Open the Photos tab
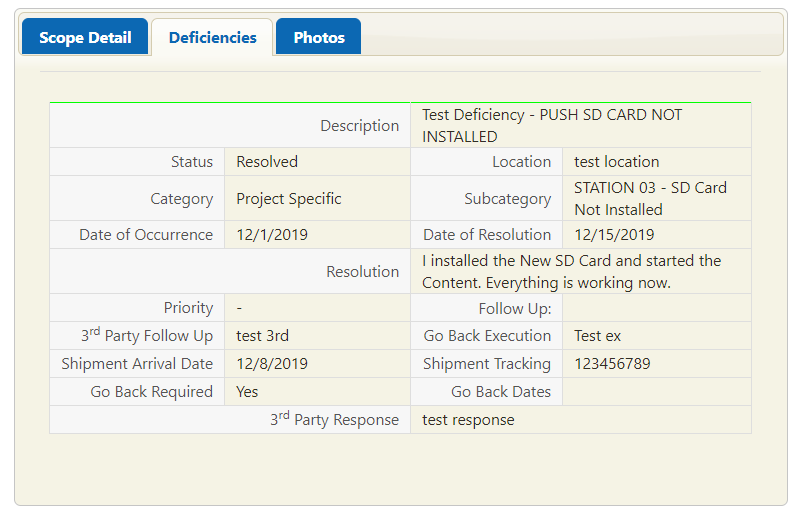The width and height of the screenshot is (802, 517). click(319, 37)
